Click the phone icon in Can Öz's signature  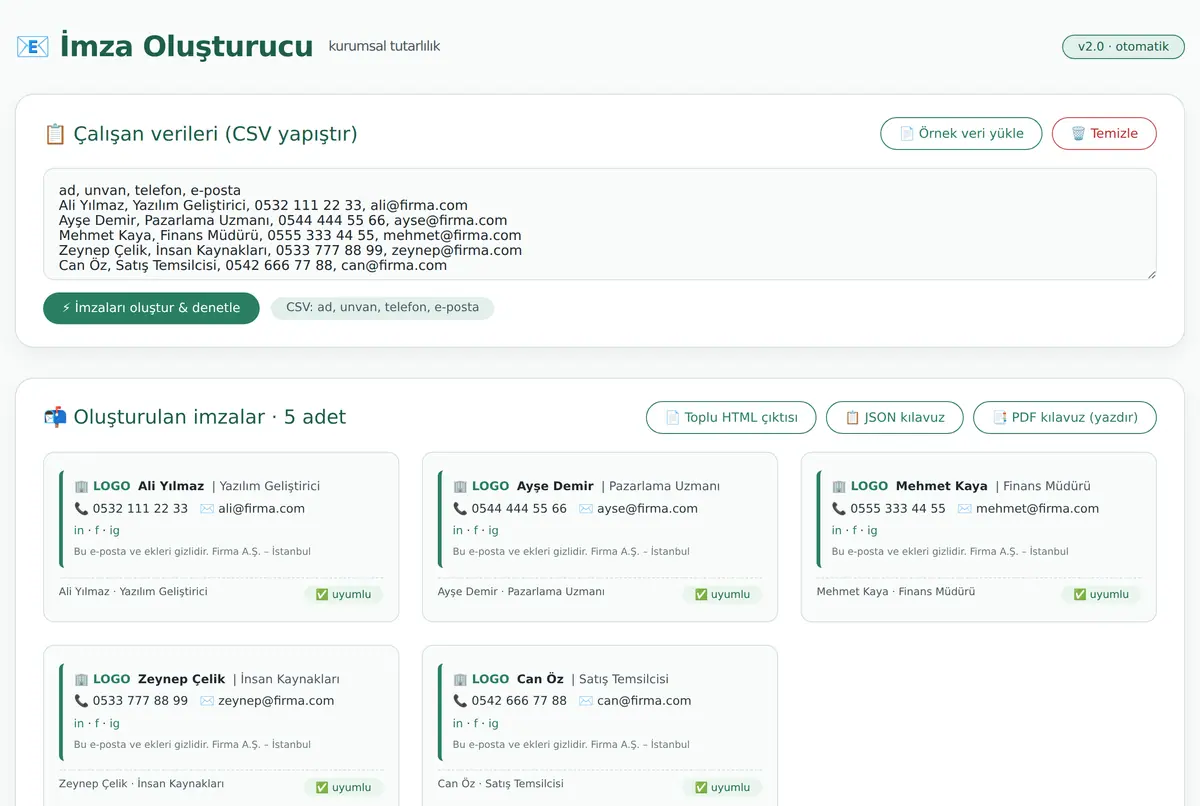[460, 701]
